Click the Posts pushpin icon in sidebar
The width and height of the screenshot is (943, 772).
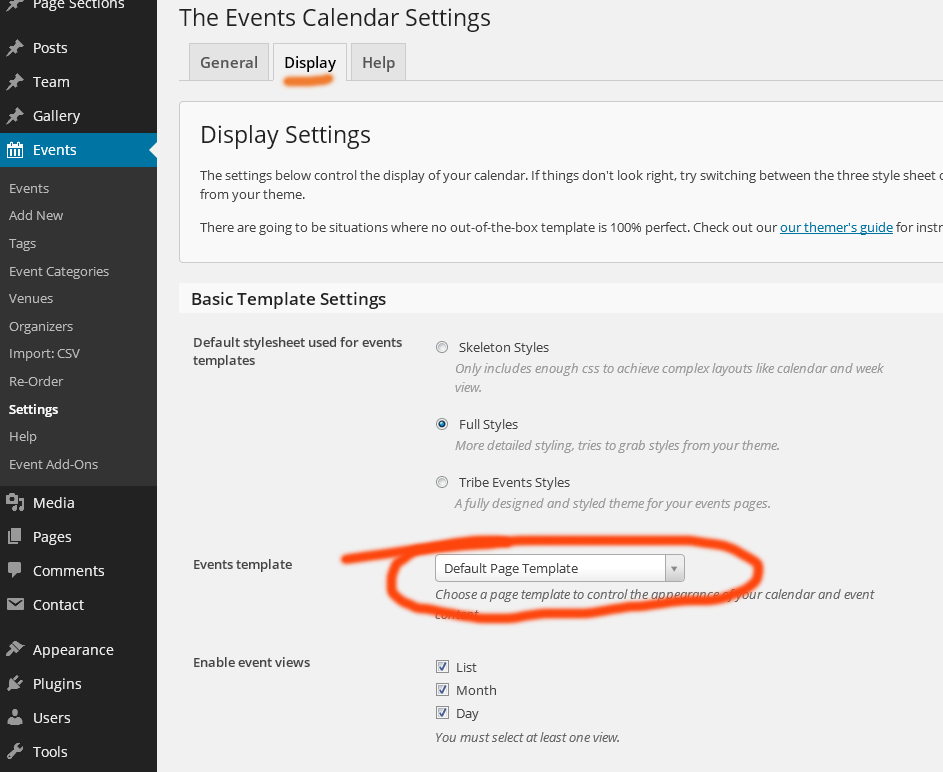point(15,48)
